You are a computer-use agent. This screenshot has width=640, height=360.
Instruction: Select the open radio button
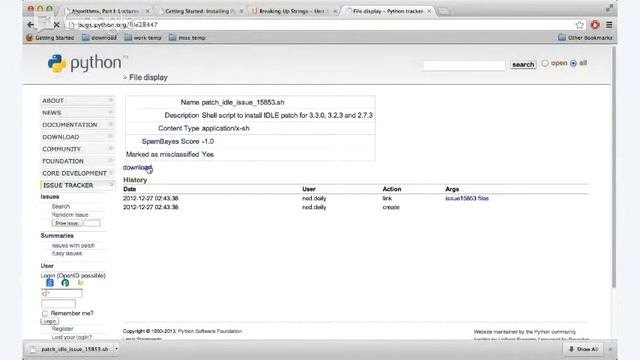(x=545, y=63)
